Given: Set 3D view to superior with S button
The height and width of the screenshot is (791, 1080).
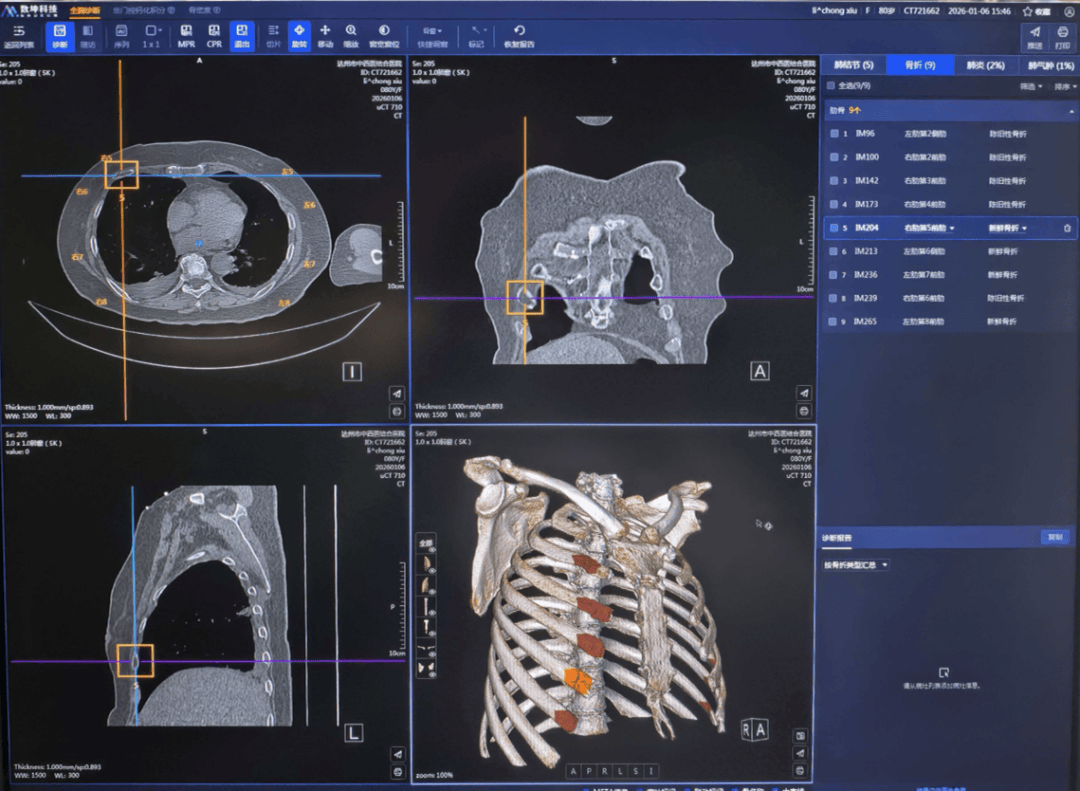Looking at the screenshot, I should point(636,771).
